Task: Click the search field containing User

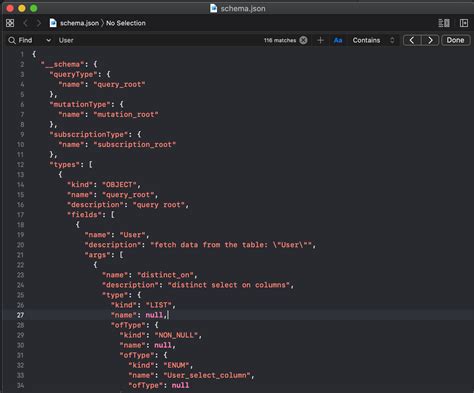Action: coord(160,40)
